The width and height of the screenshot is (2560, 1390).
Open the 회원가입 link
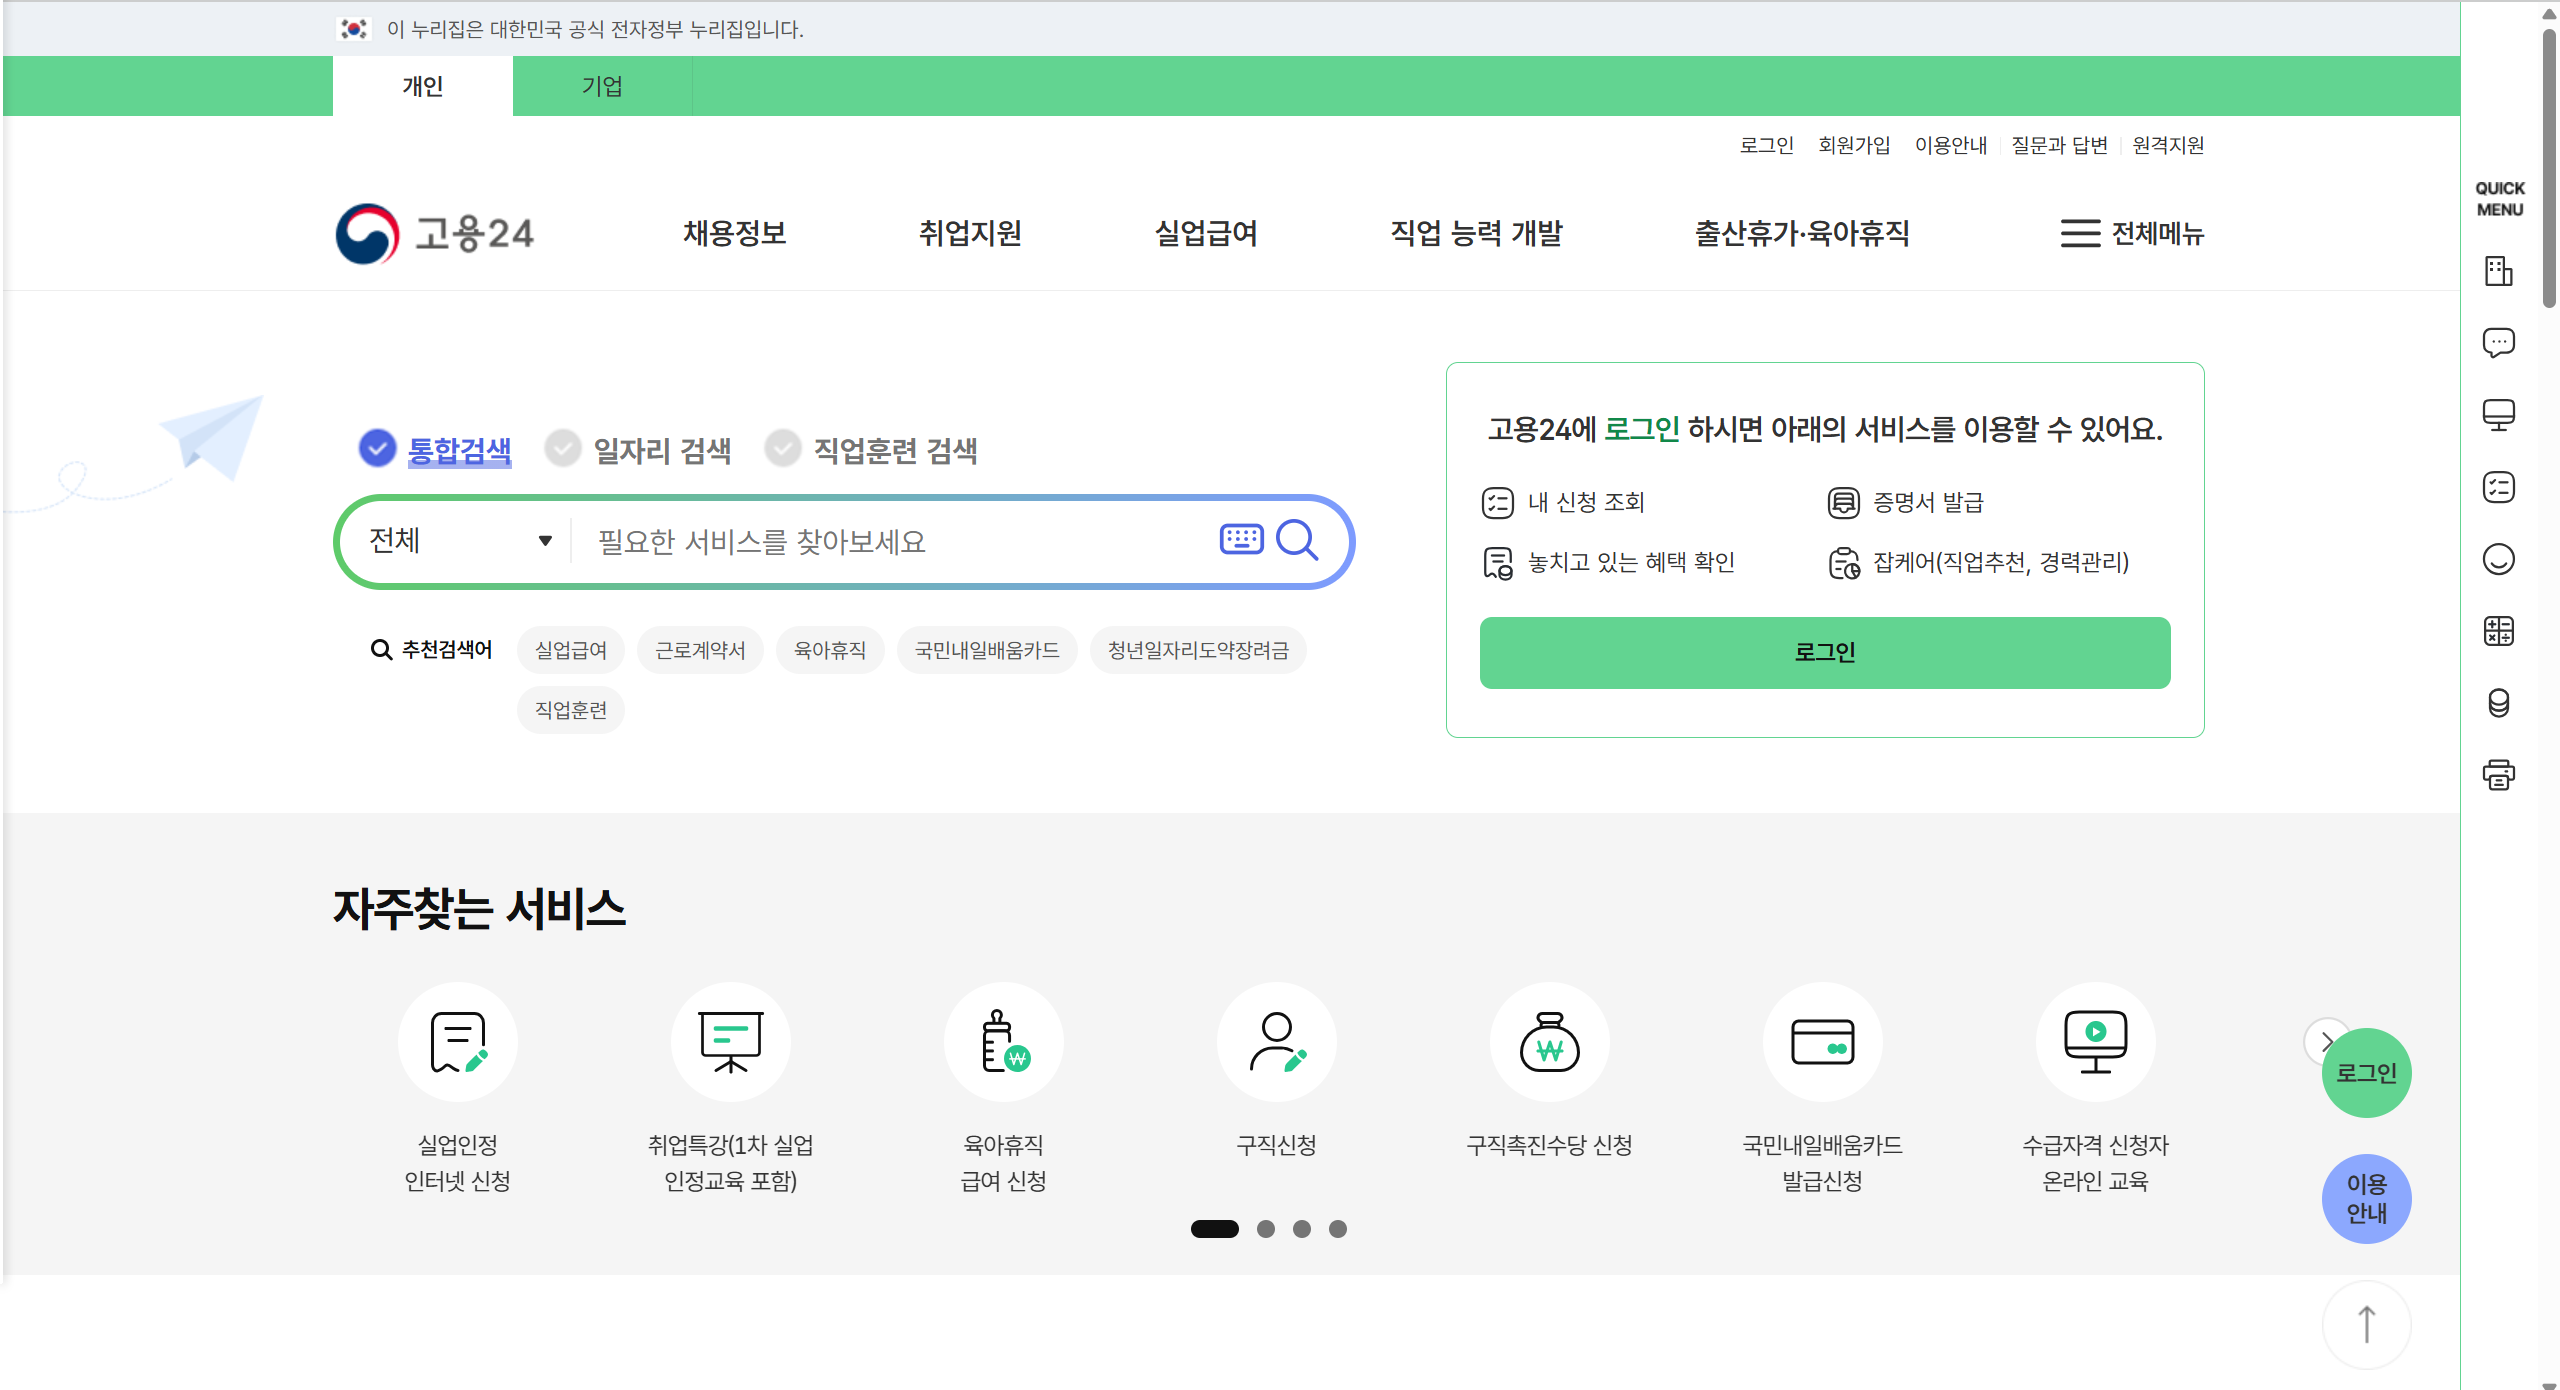tap(1853, 145)
